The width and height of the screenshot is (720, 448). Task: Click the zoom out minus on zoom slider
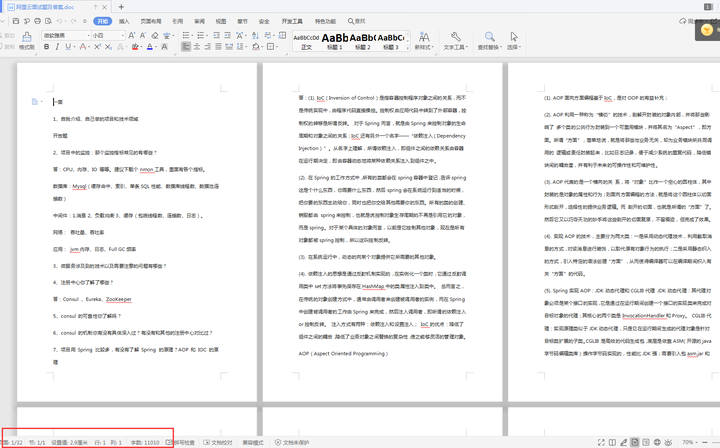705,442
